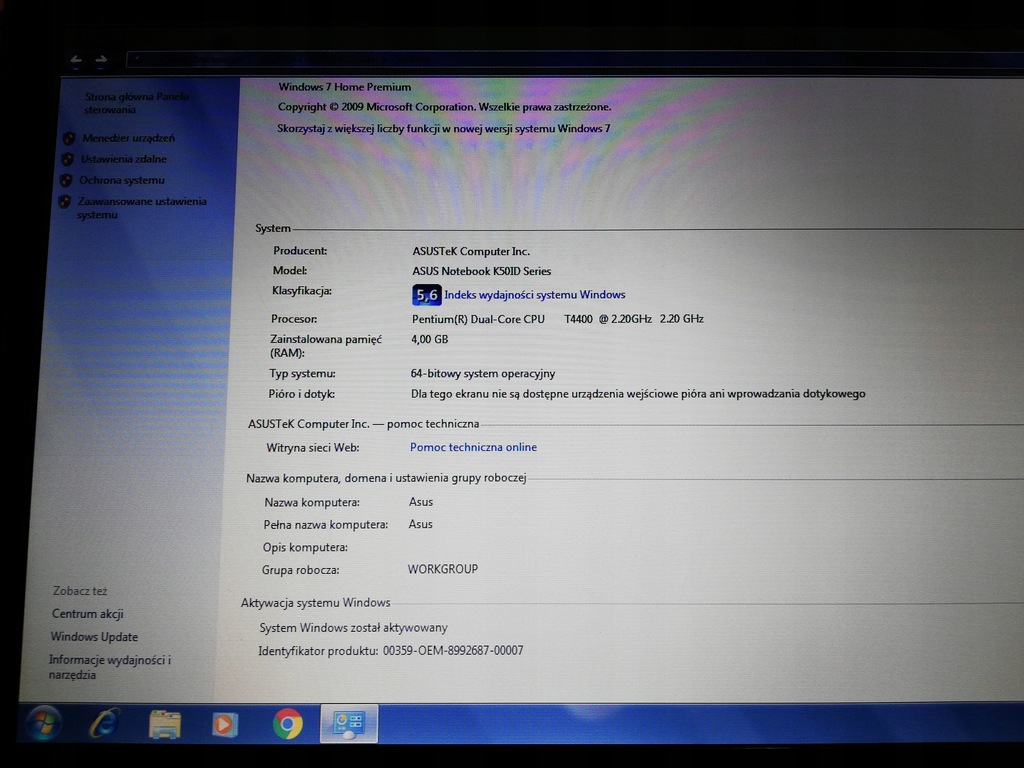Click the Pentium(R) Dual-Core CPU T4400 value

point(558,319)
